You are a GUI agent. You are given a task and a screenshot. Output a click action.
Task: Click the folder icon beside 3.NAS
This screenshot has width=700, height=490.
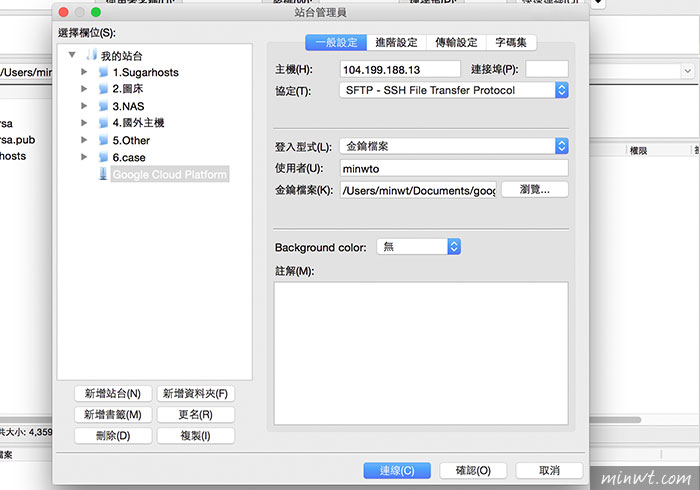click(x=103, y=106)
